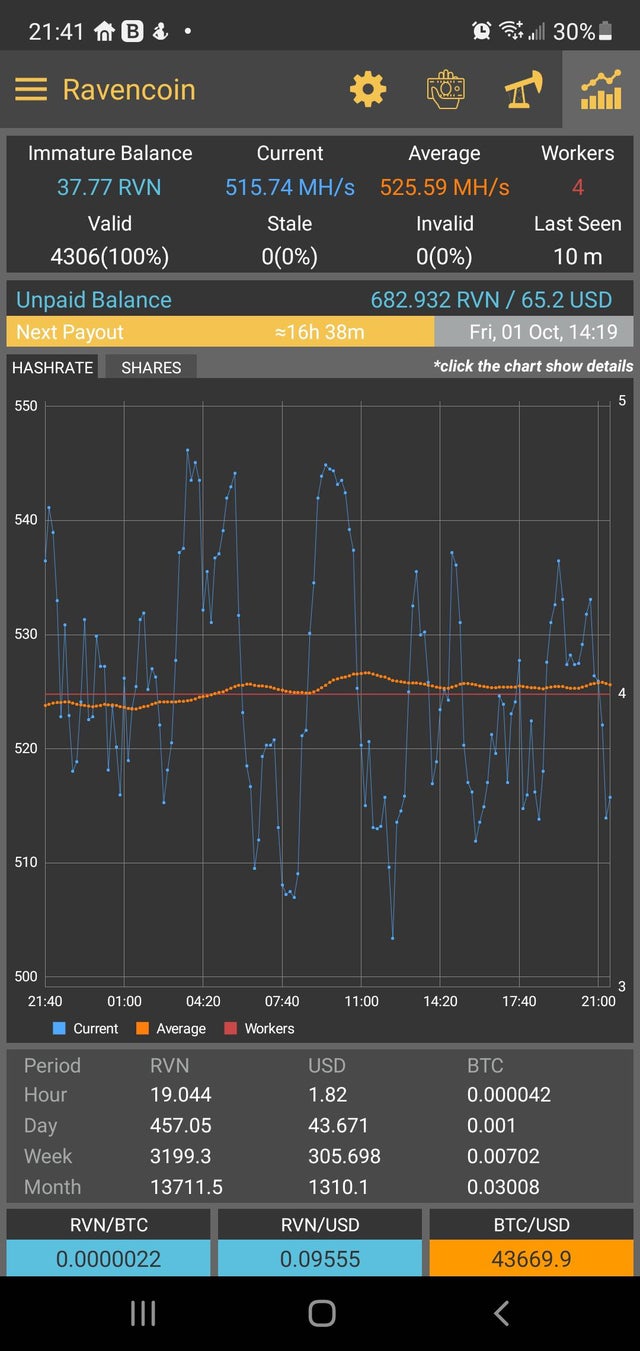Tap the Week RVN value 3199.3
This screenshot has height=1351, width=640.
(181, 1156)
